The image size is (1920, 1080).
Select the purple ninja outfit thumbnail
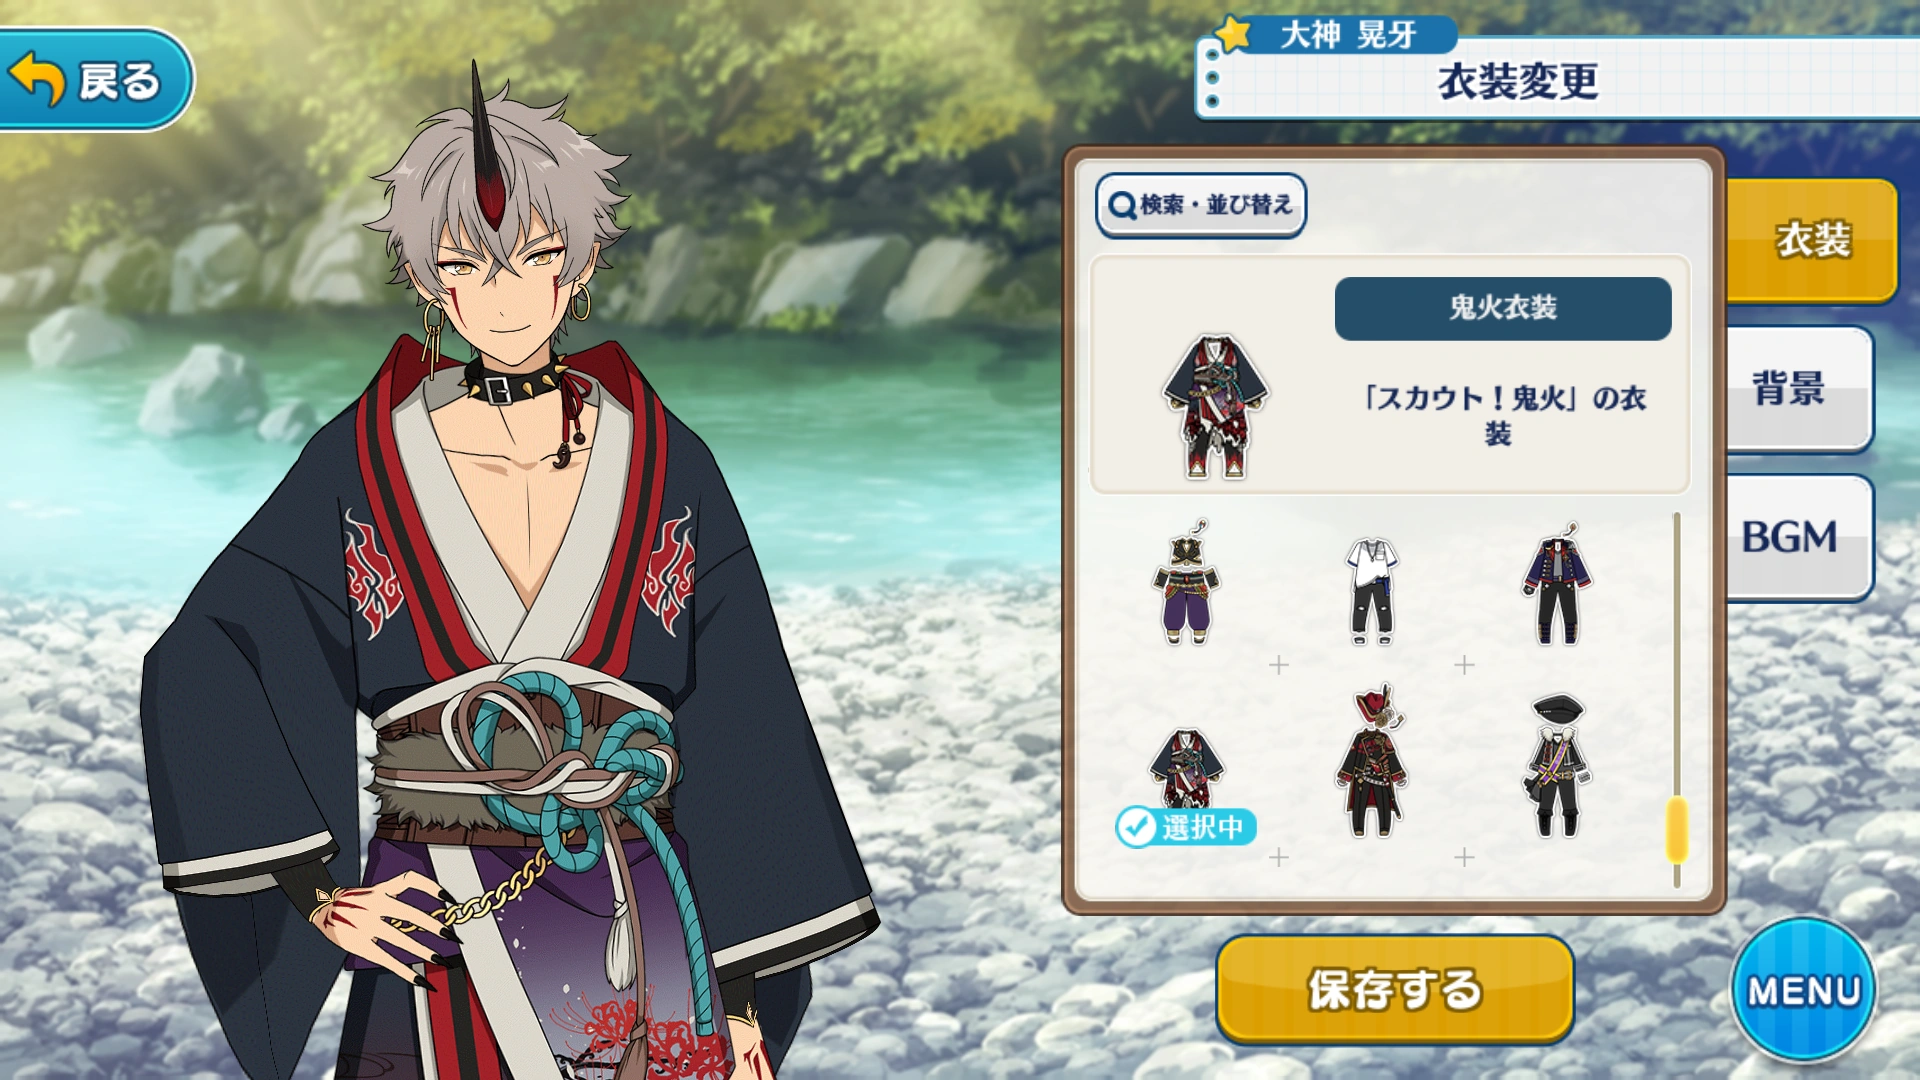click(1186, 583)
